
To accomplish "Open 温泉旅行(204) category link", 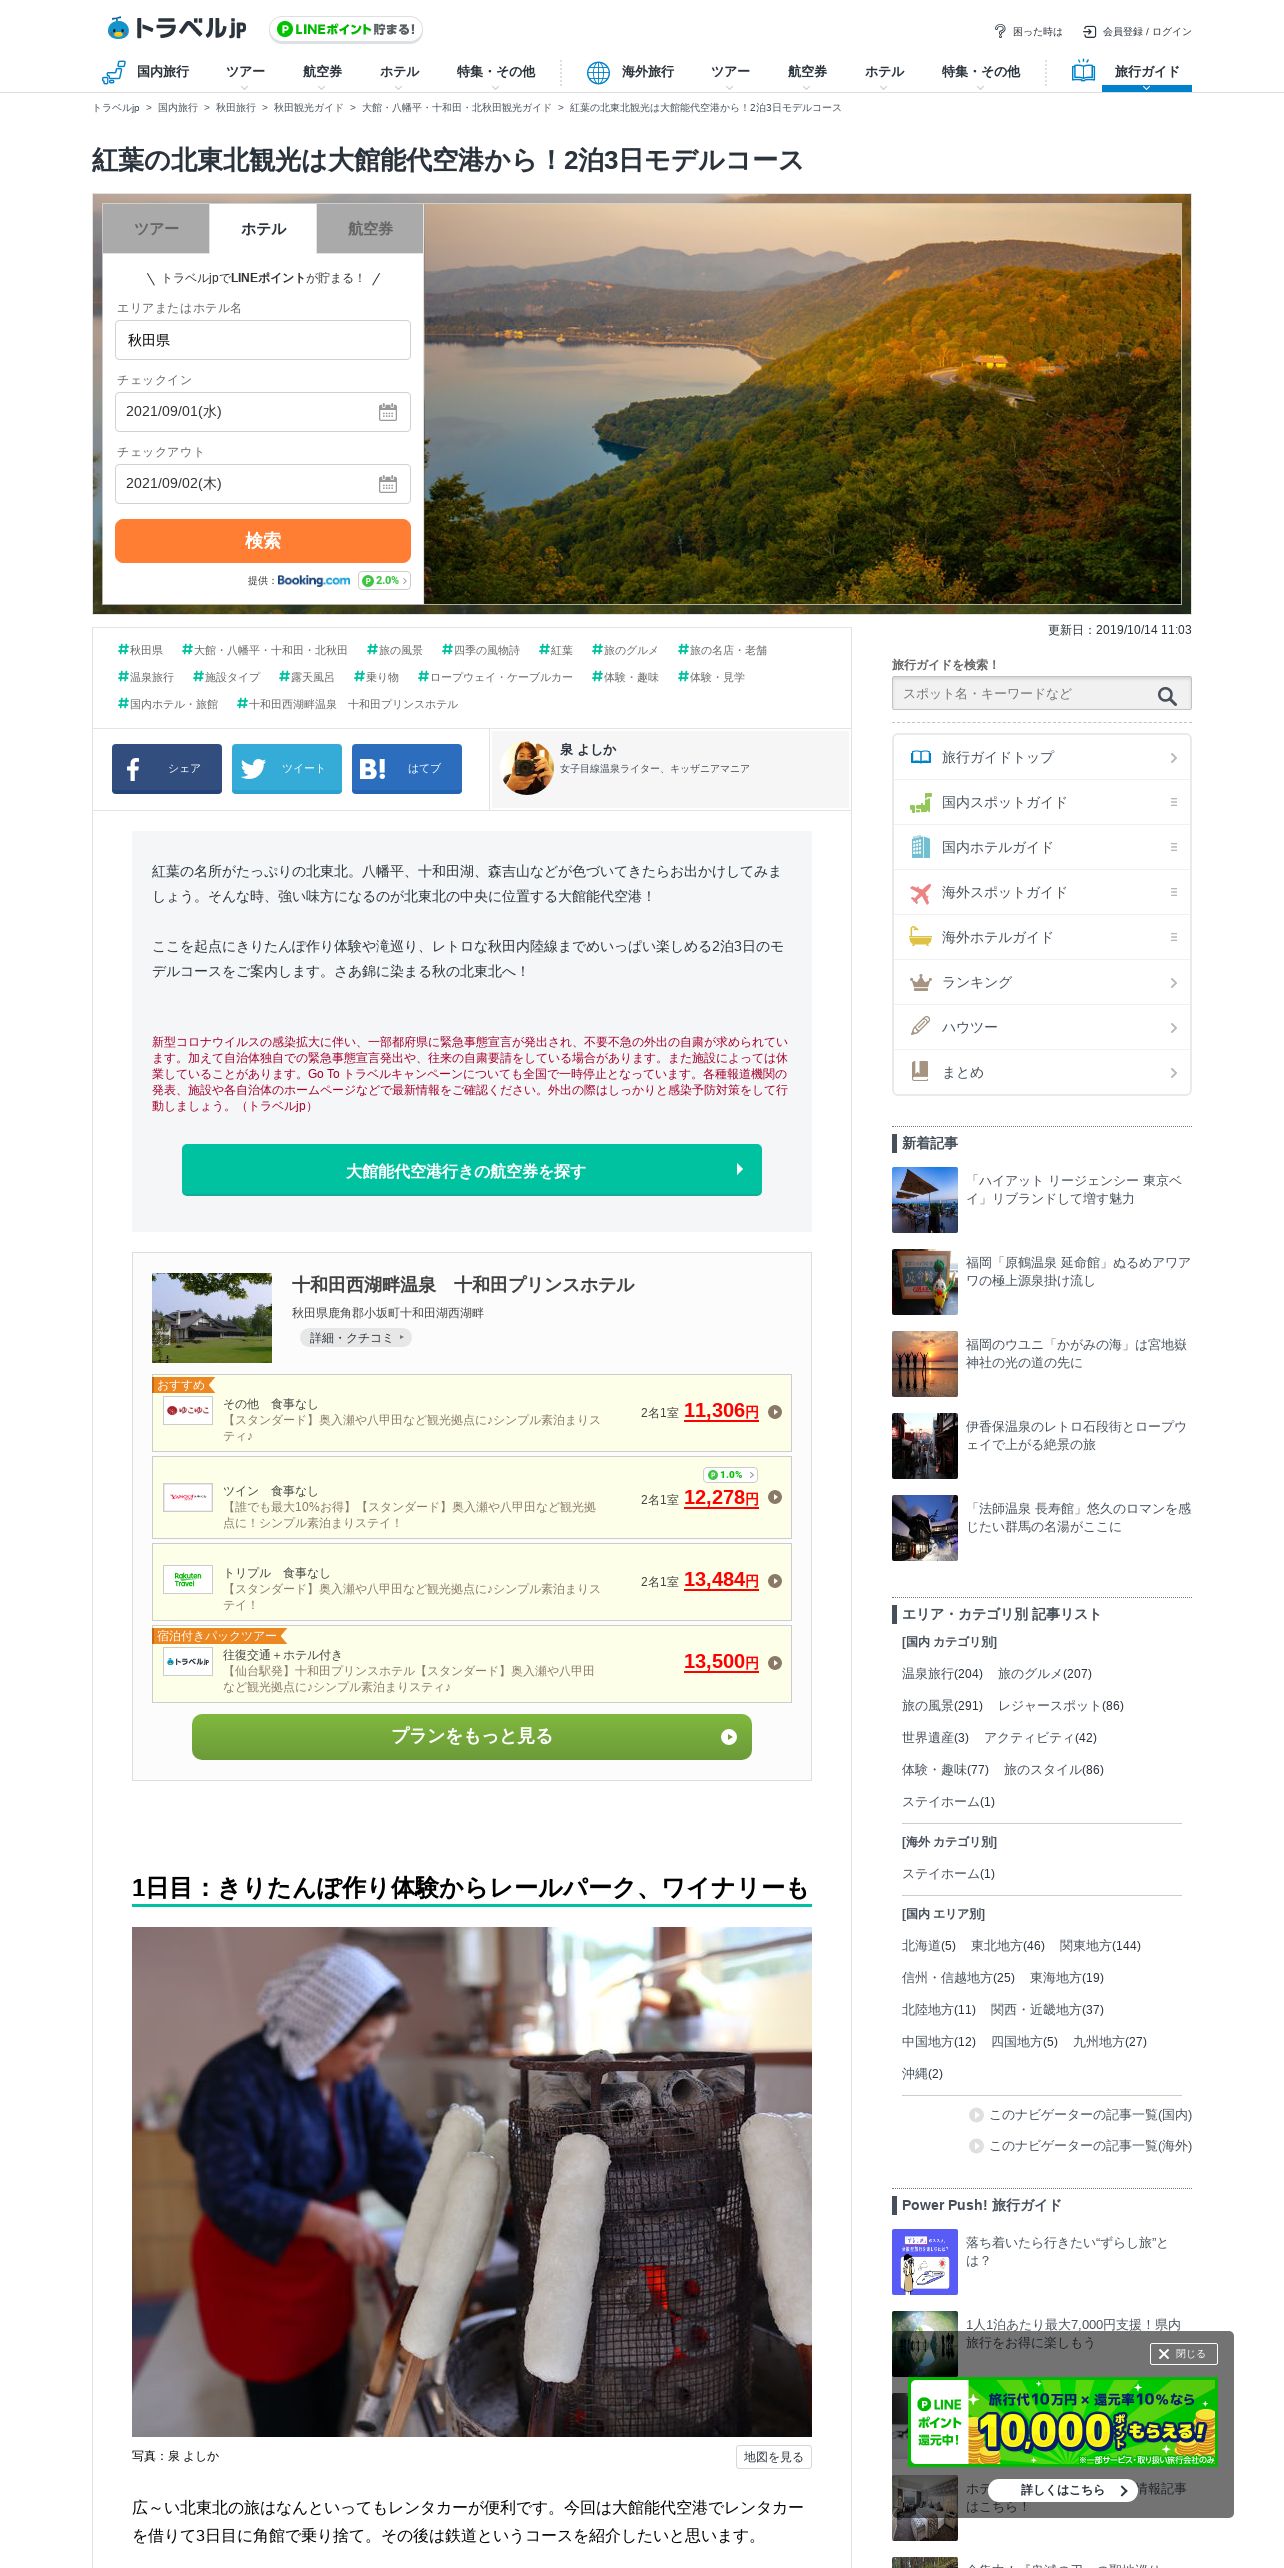I will (x=942, y=1674).
